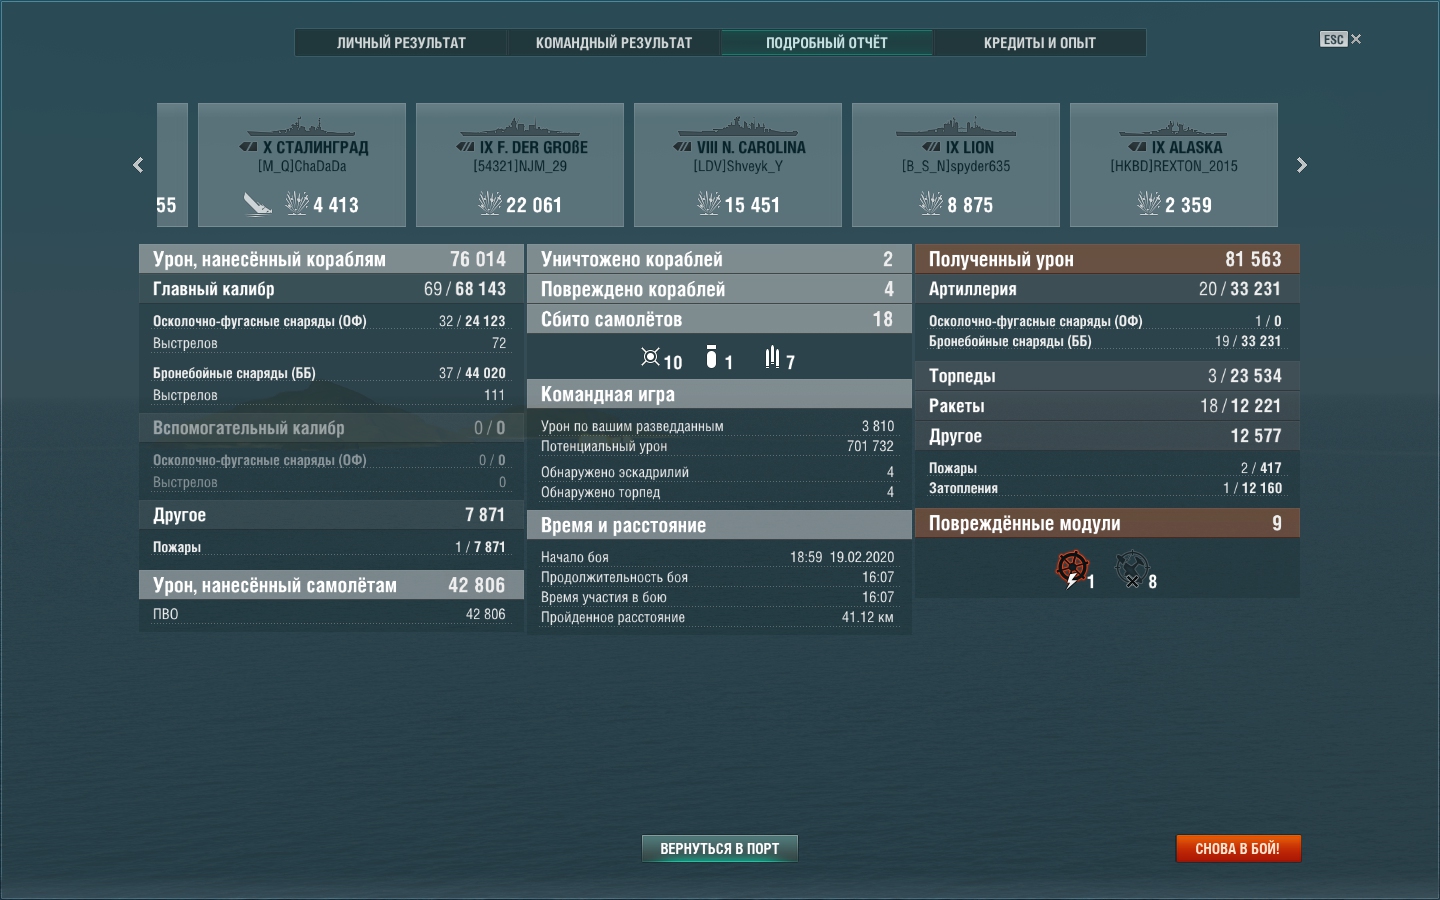
Task: Click Снова в бой! button
Action: [1238, 848]
